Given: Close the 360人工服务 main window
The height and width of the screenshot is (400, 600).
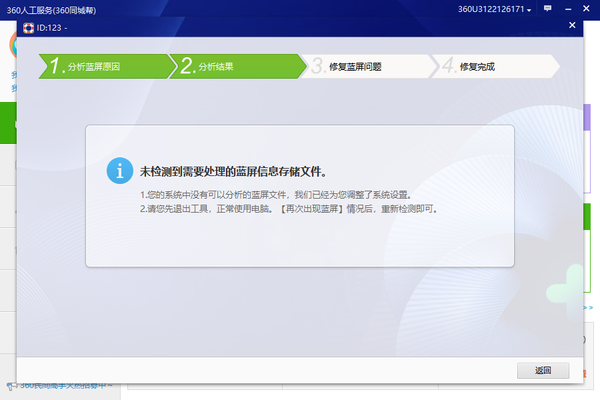Looking at the screenshot, I should coord(587,9).
